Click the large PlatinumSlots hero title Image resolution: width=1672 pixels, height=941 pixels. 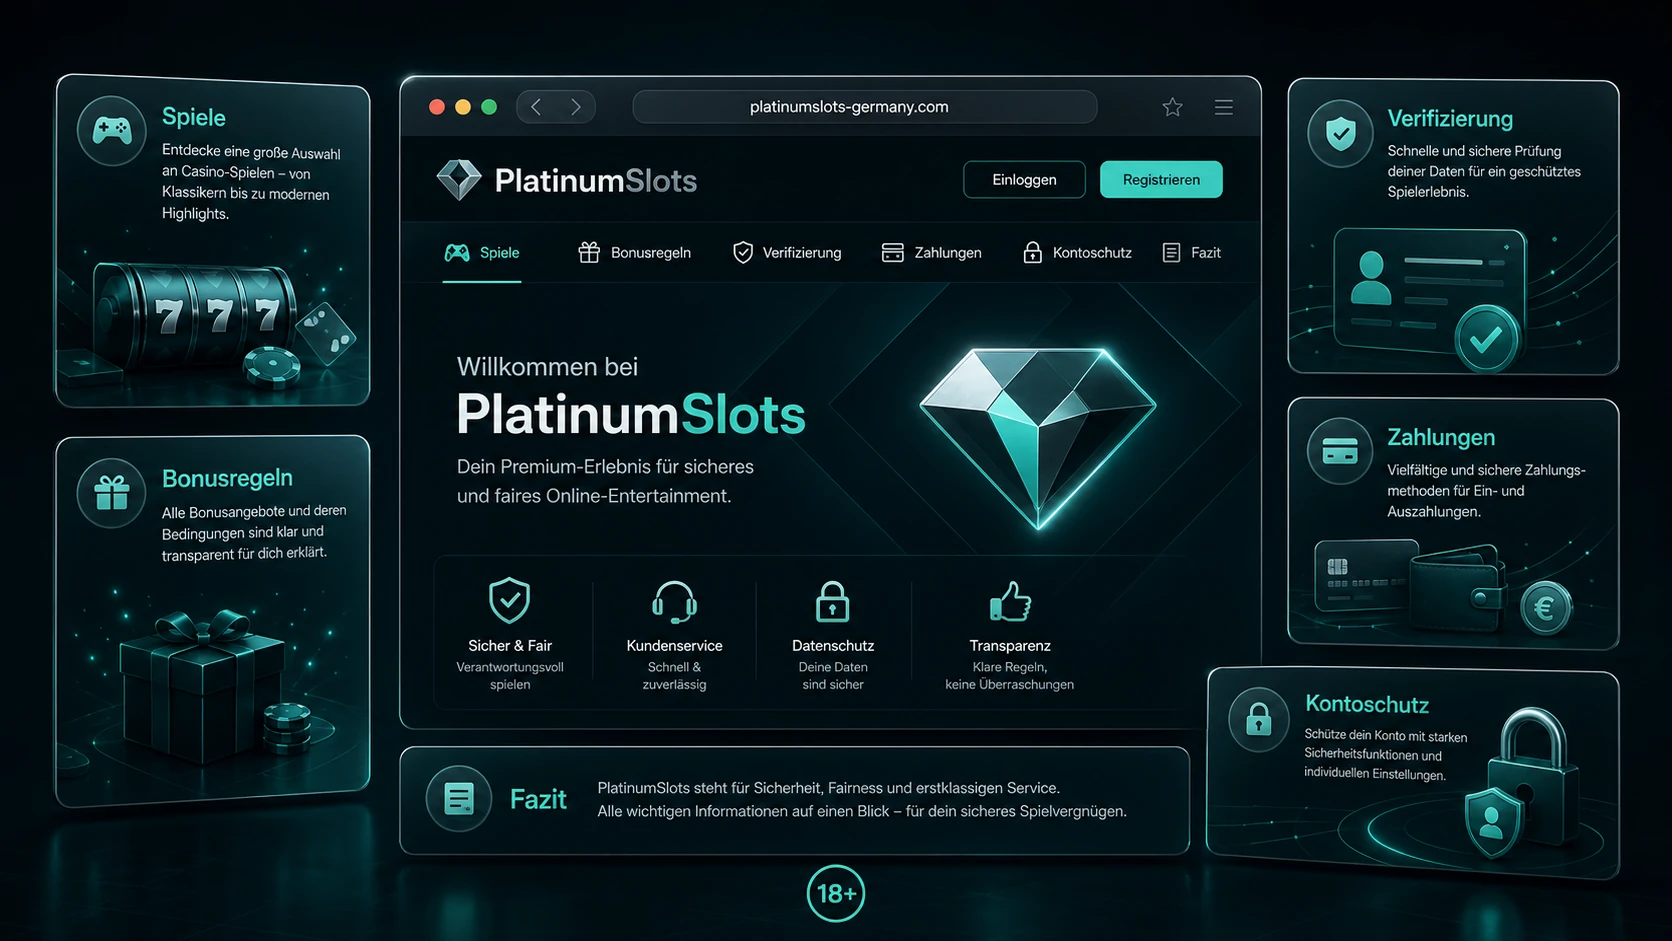[x=631, y=414]
